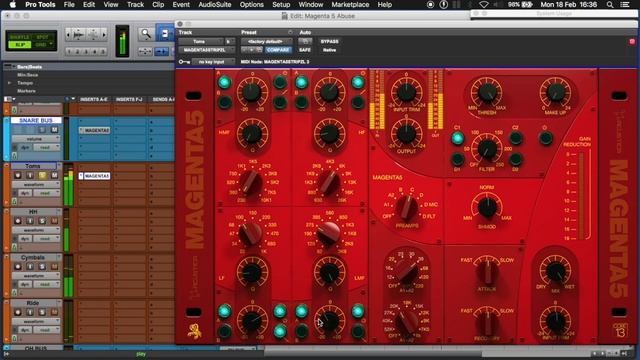Open the Track menu

point(135,5)
